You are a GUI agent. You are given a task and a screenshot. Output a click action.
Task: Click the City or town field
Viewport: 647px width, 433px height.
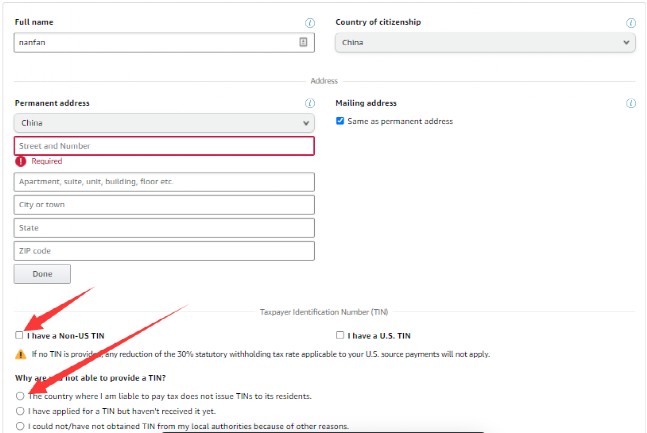[164, 205]
